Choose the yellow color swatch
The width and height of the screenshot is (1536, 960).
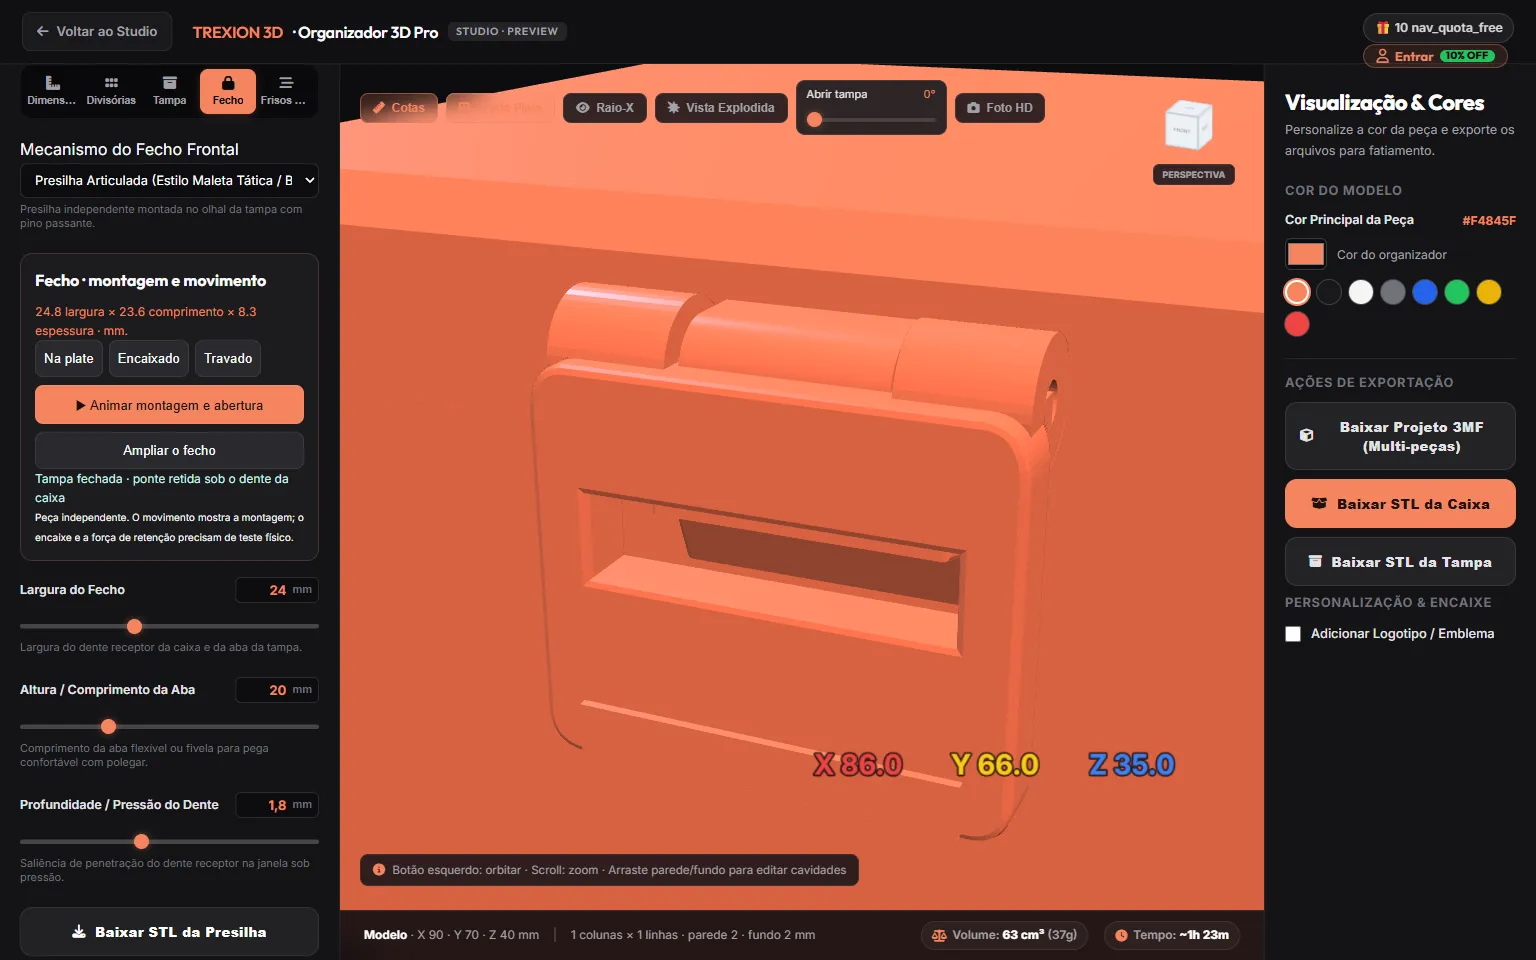click(x=1489, y=292)
